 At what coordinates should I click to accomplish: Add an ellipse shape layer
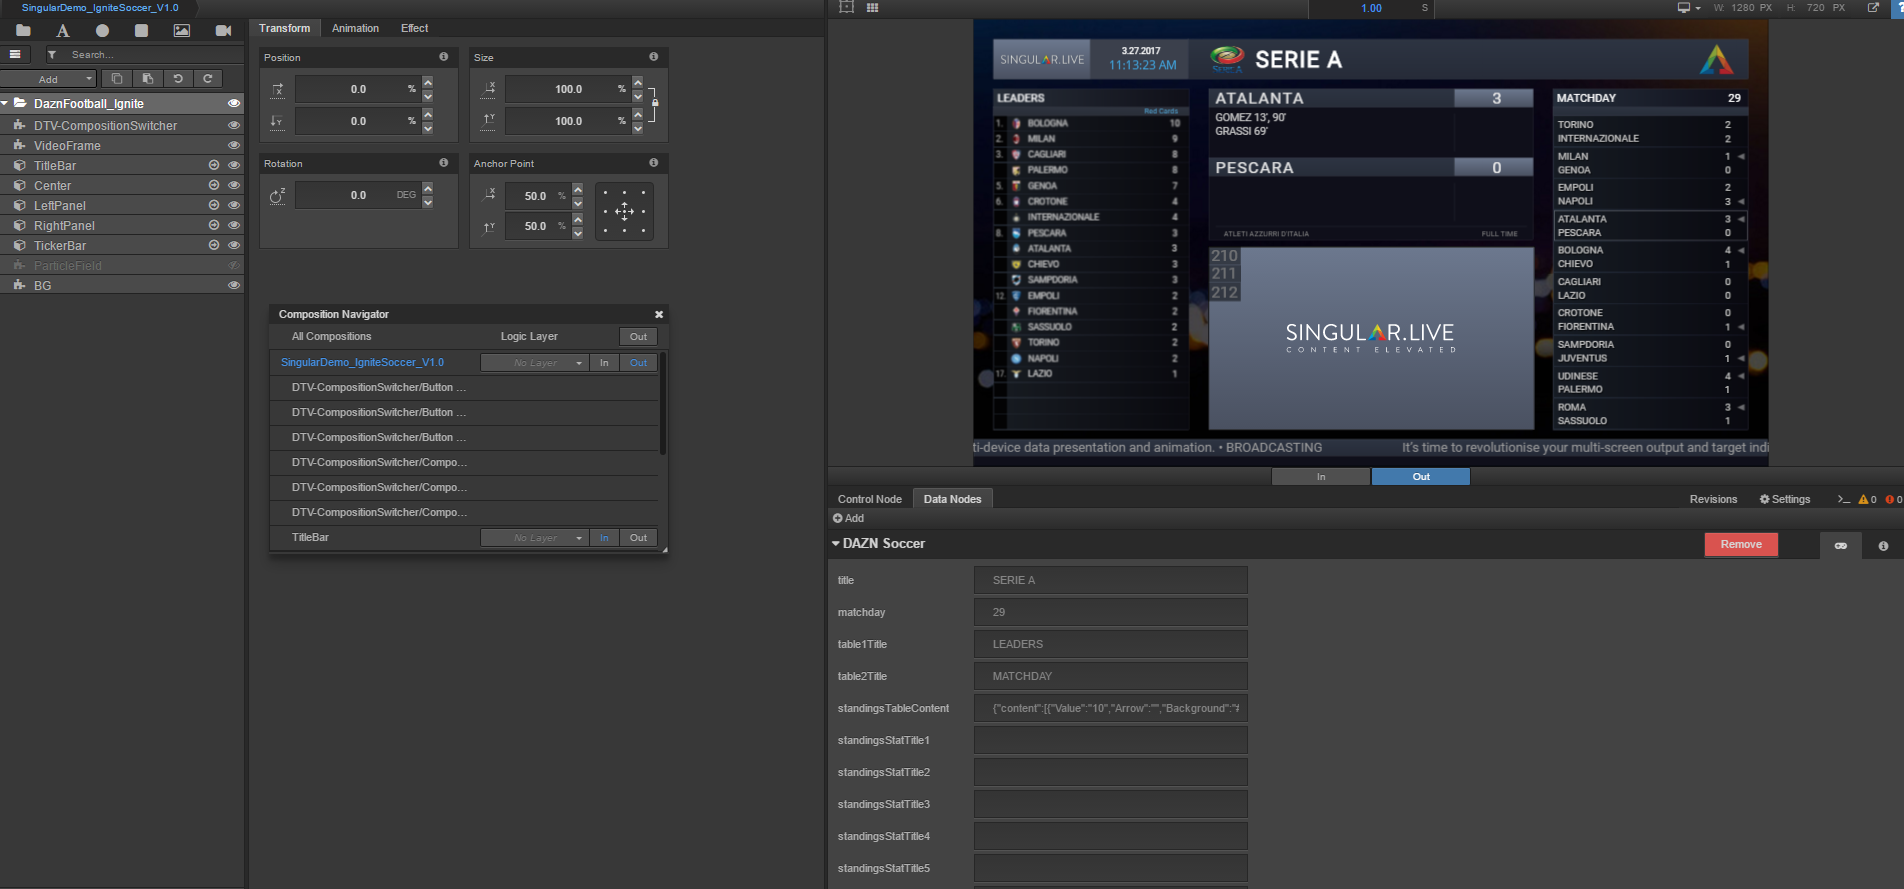[102, 30]
